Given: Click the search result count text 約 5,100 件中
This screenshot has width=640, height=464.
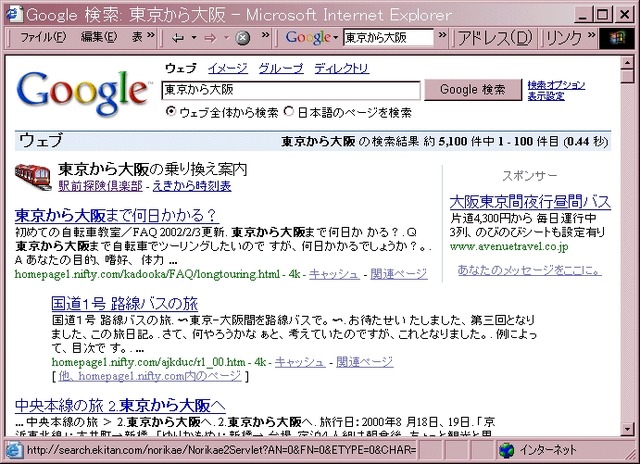Looking at the screenshot, I should (459, 142).
